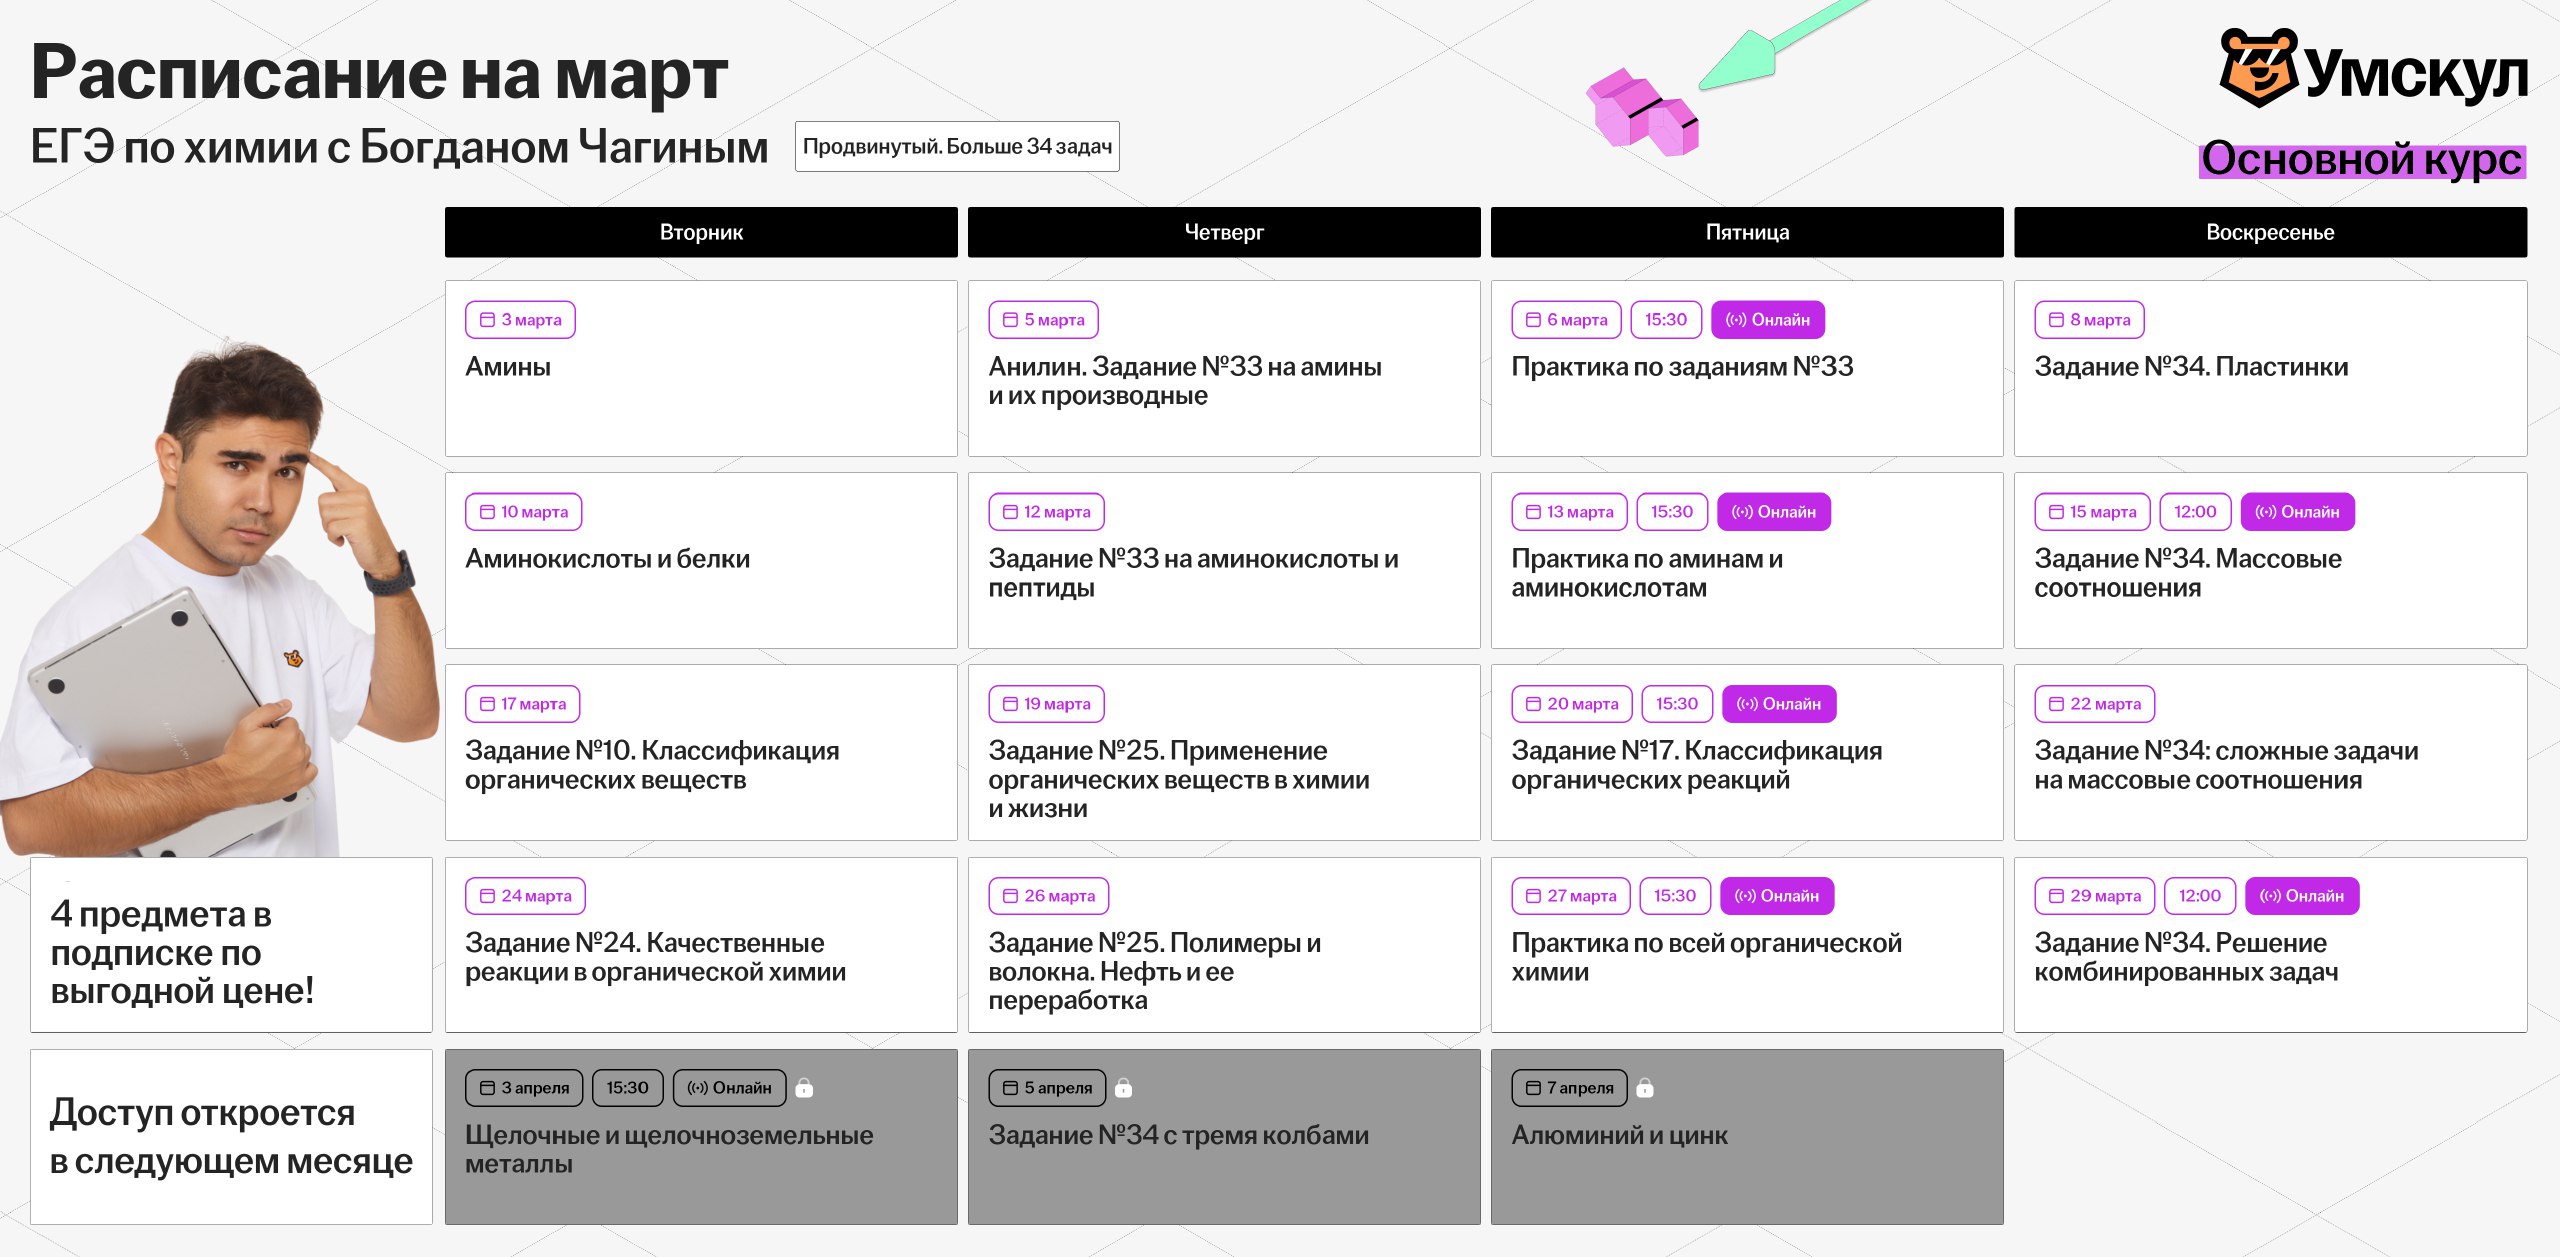Open the Амины lesson card
The height and width of the screenshot is (1257, 2560).
tap(701, 368)
